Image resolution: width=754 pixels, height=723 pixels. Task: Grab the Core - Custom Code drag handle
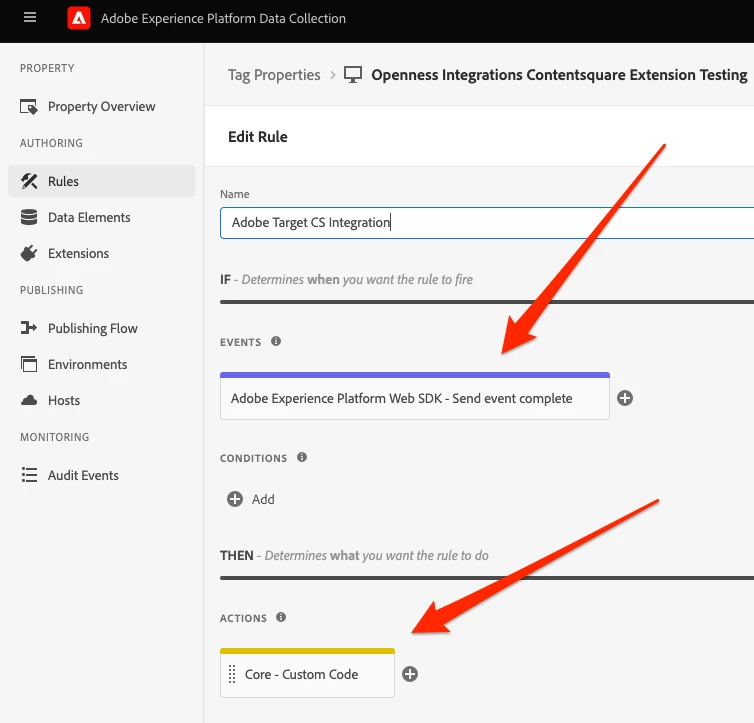click(232, 674)
